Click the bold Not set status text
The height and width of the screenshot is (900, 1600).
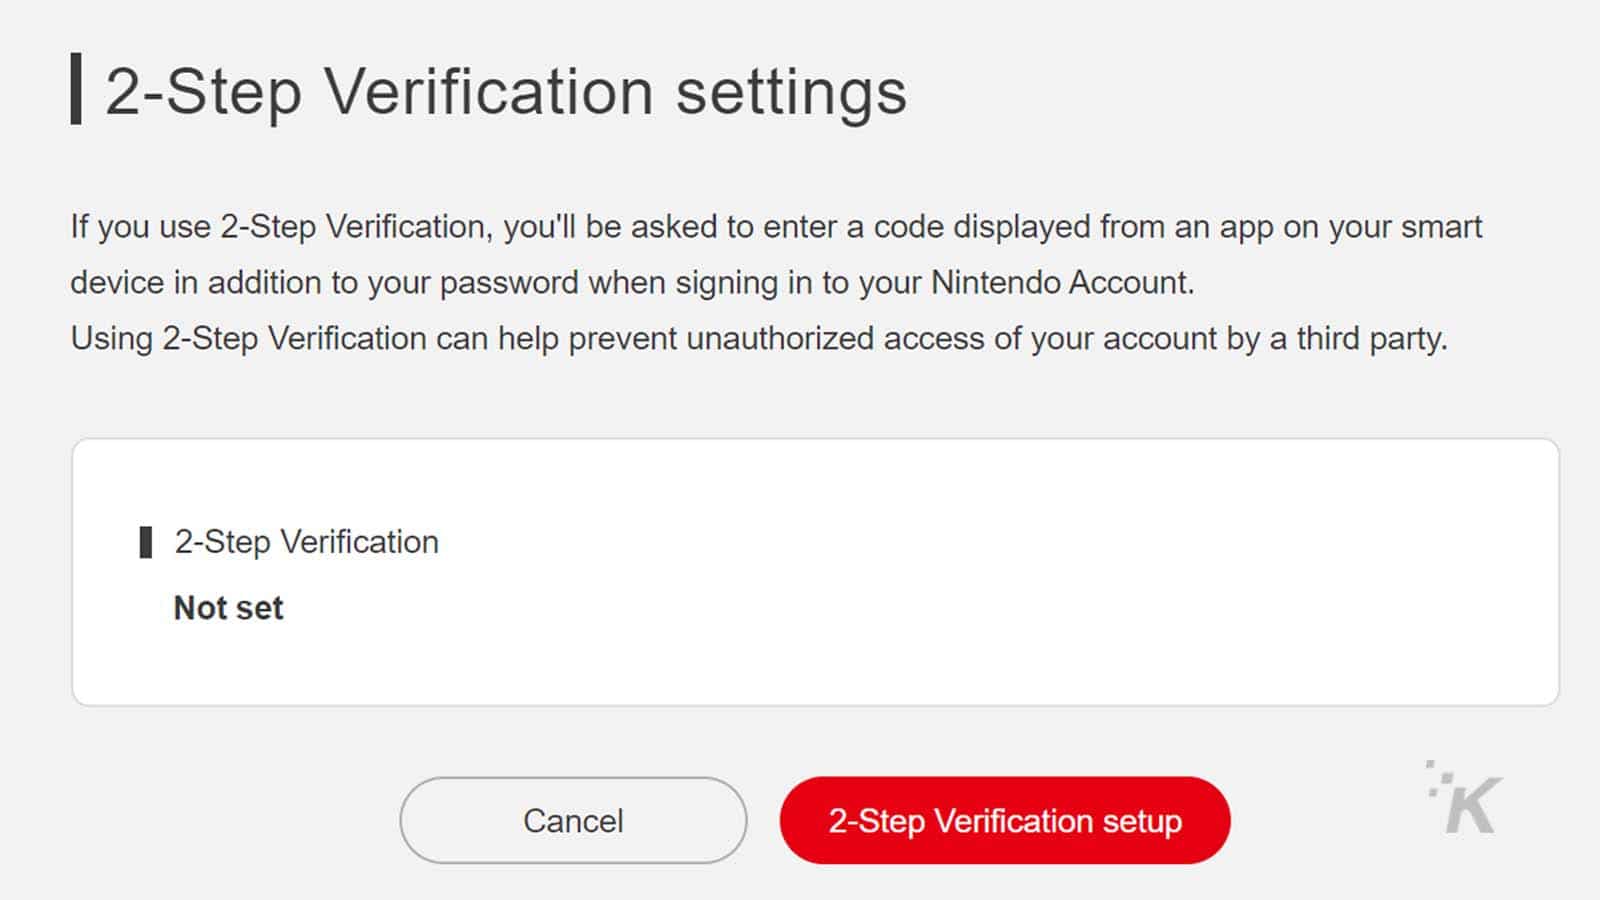pyautogui.click(x=228, y=608)
